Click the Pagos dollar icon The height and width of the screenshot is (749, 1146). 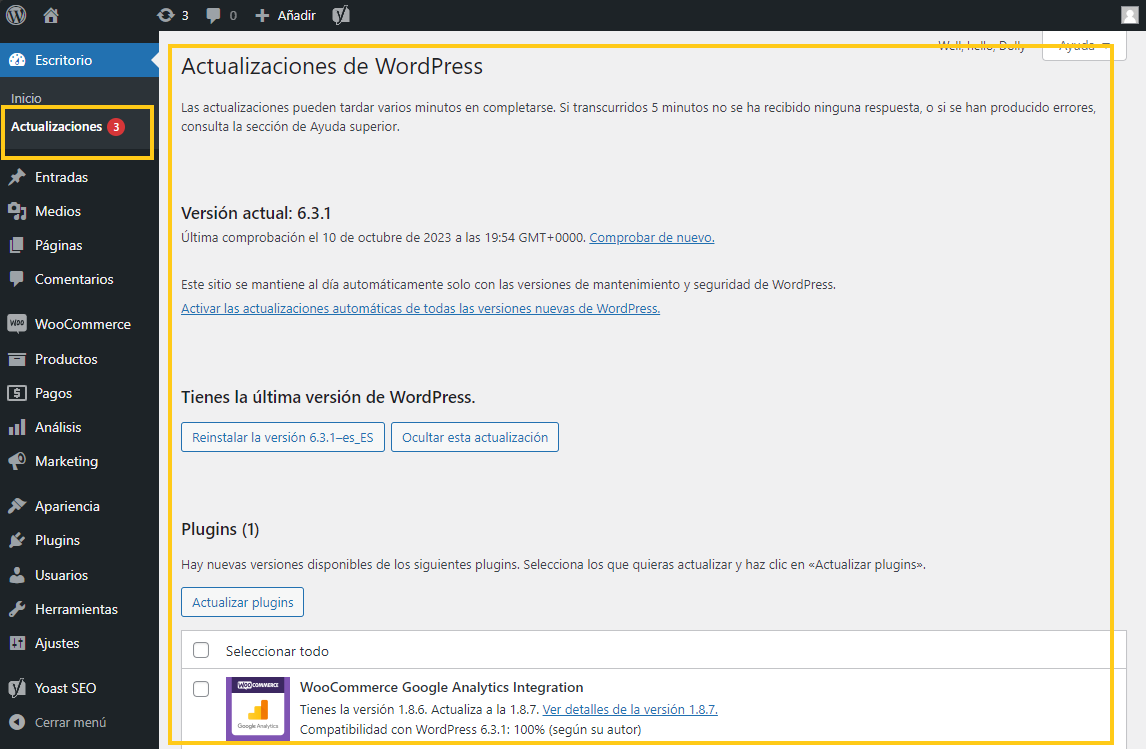coord(17,393)
